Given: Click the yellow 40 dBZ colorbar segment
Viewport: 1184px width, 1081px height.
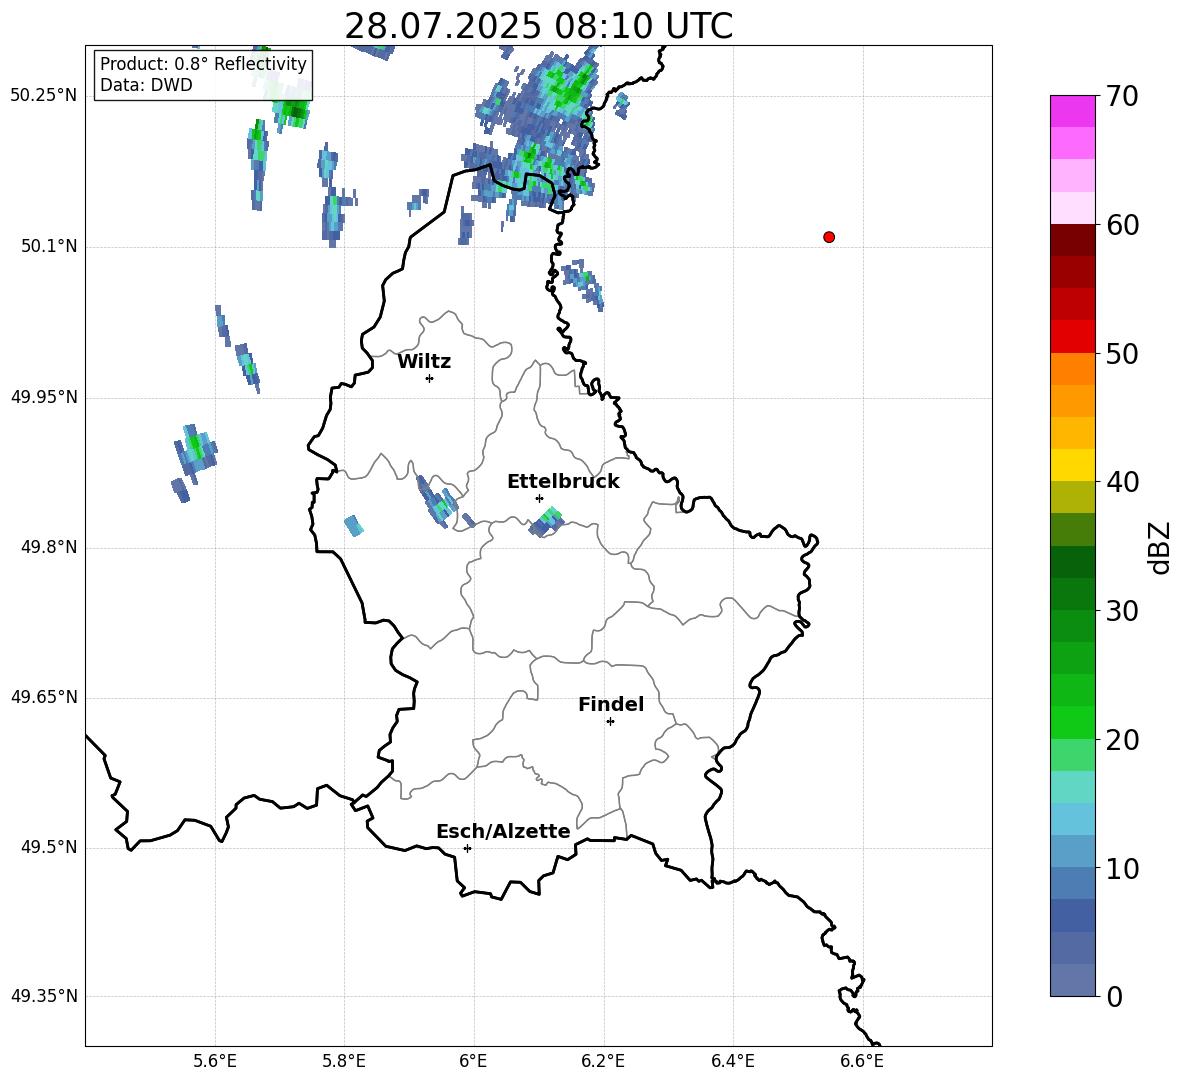Looking at the screenshot, I should 1073,465.
